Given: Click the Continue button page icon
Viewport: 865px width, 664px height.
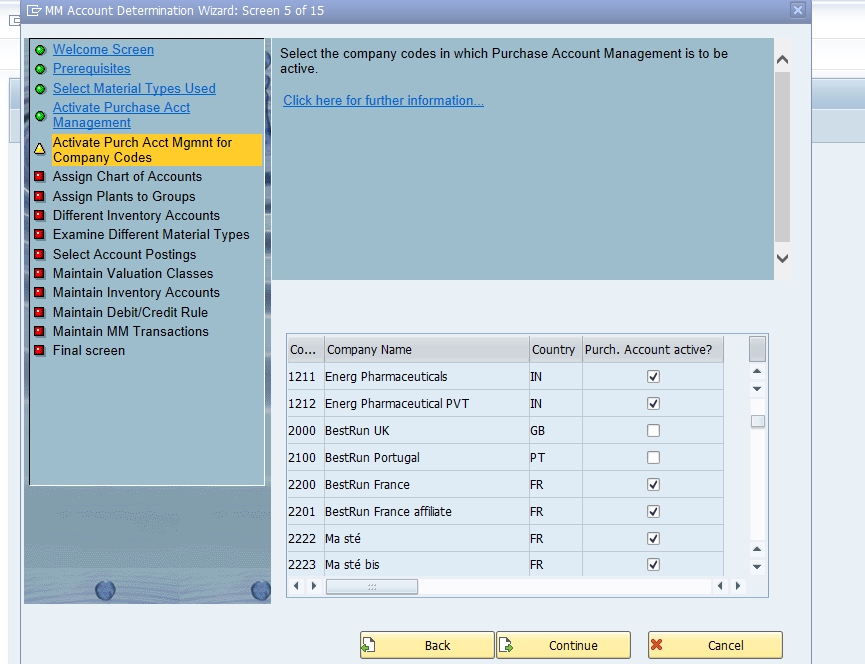Looking at the screenshot, I should point(505,645).
